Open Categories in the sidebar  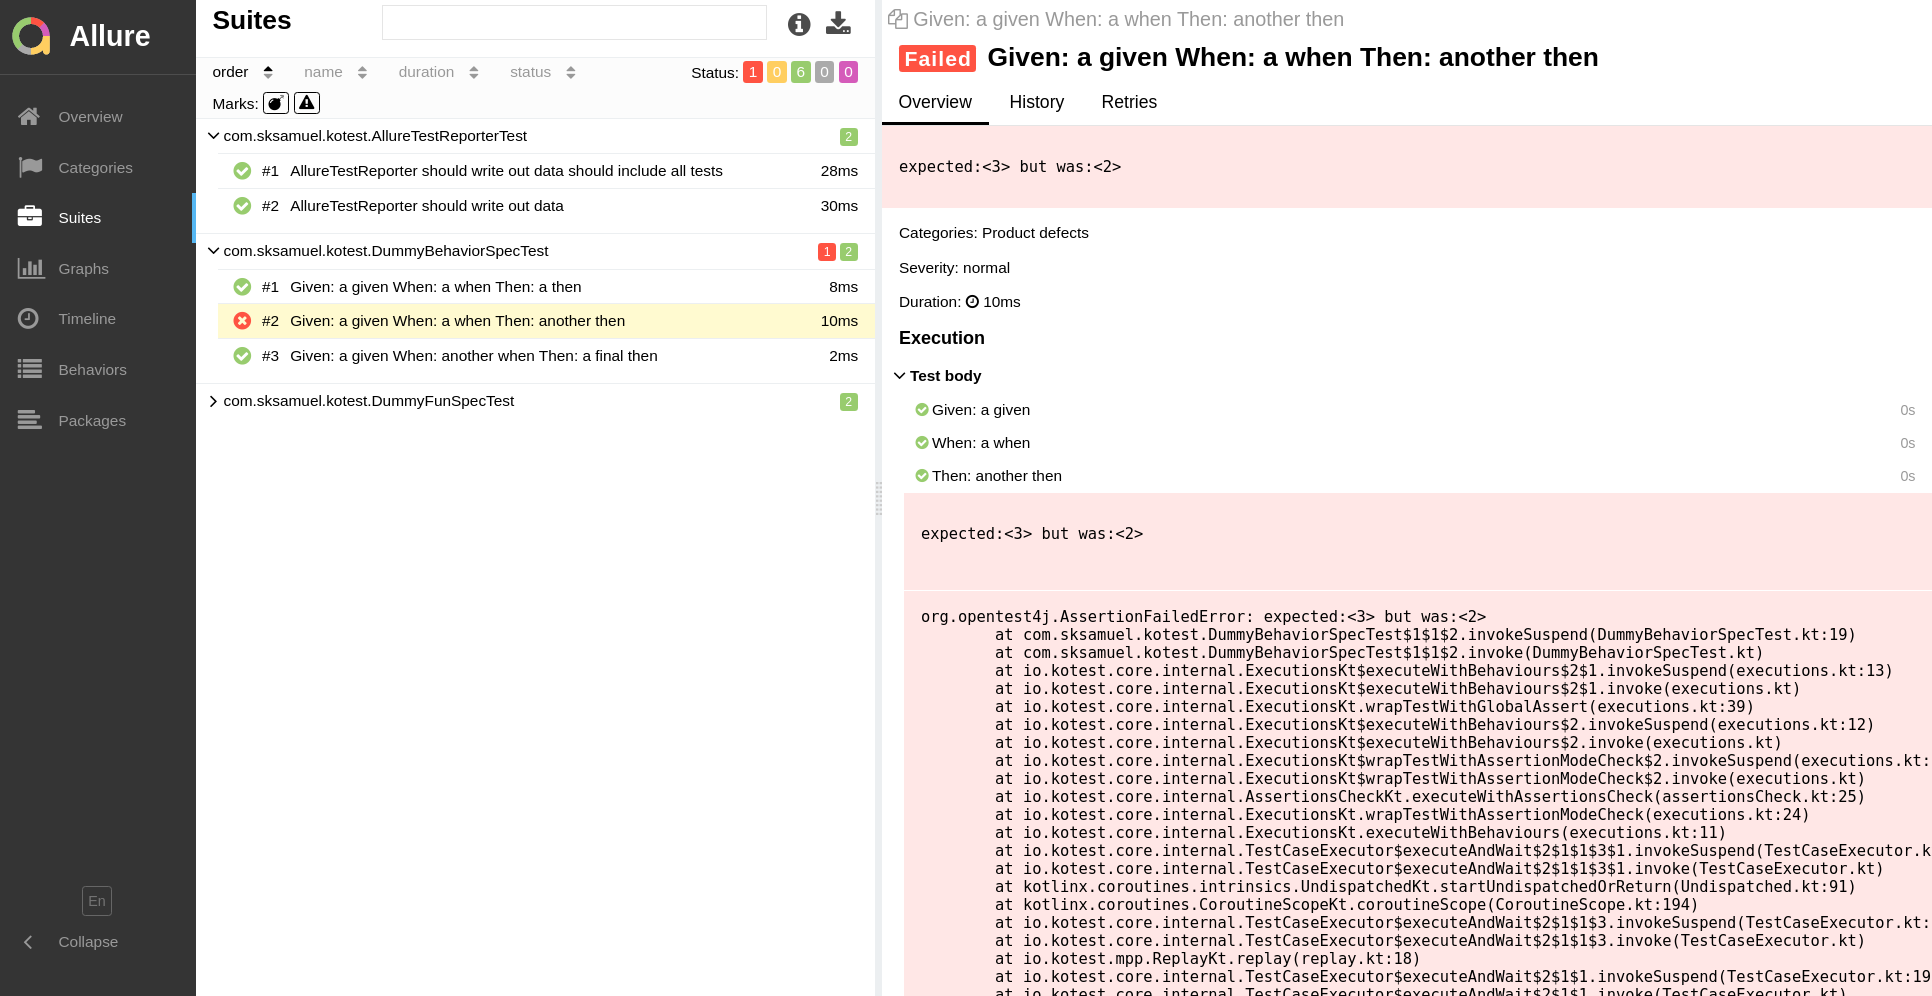click(95, 168)
